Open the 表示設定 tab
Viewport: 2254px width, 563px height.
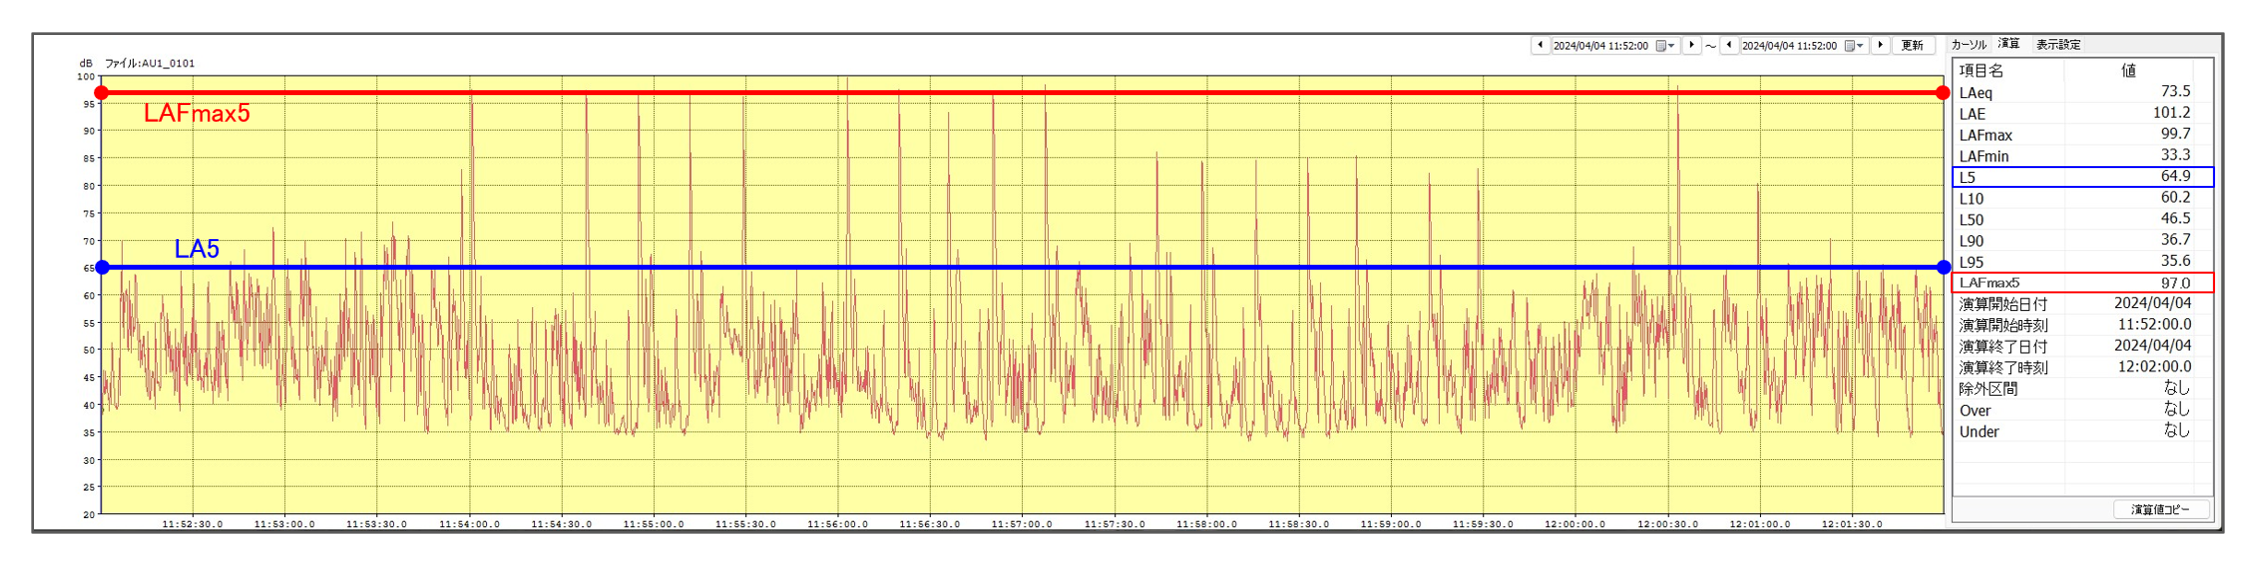tap(2058, 44)
